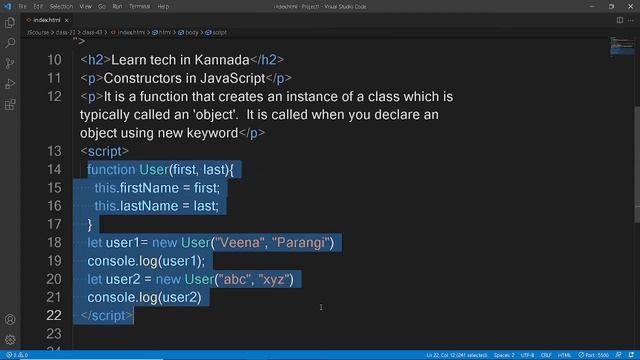640x360 pixels.
Task: Click 'Constructors in JavaScript' paragraph text
Action: 184,78
